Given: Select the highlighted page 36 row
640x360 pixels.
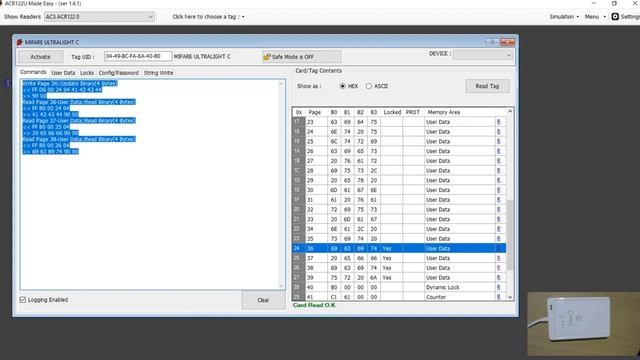Looking at the screenshot, I should pyautogui.click(x=399, y=248).
